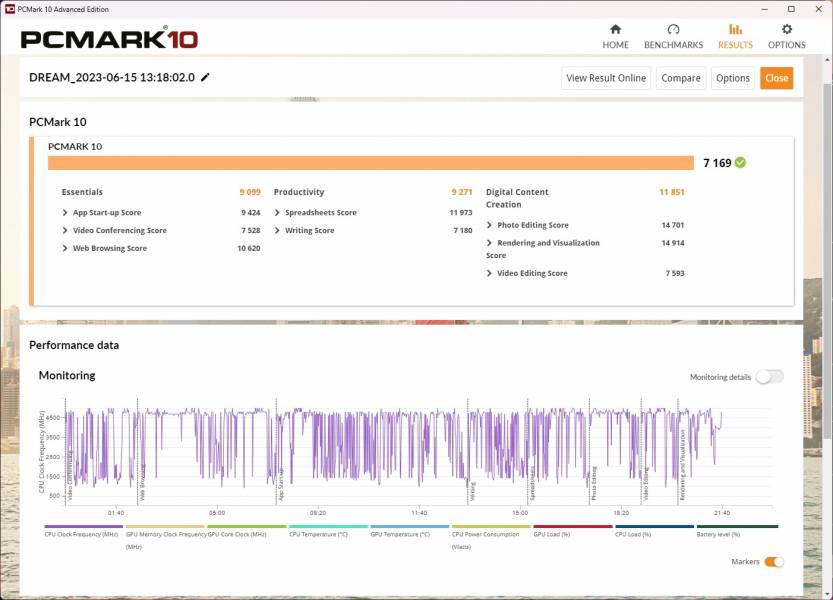Click the PCMark 10 title bar app icon
The width and height of the screenshot is (833, 600).
(x=10, y=9)
